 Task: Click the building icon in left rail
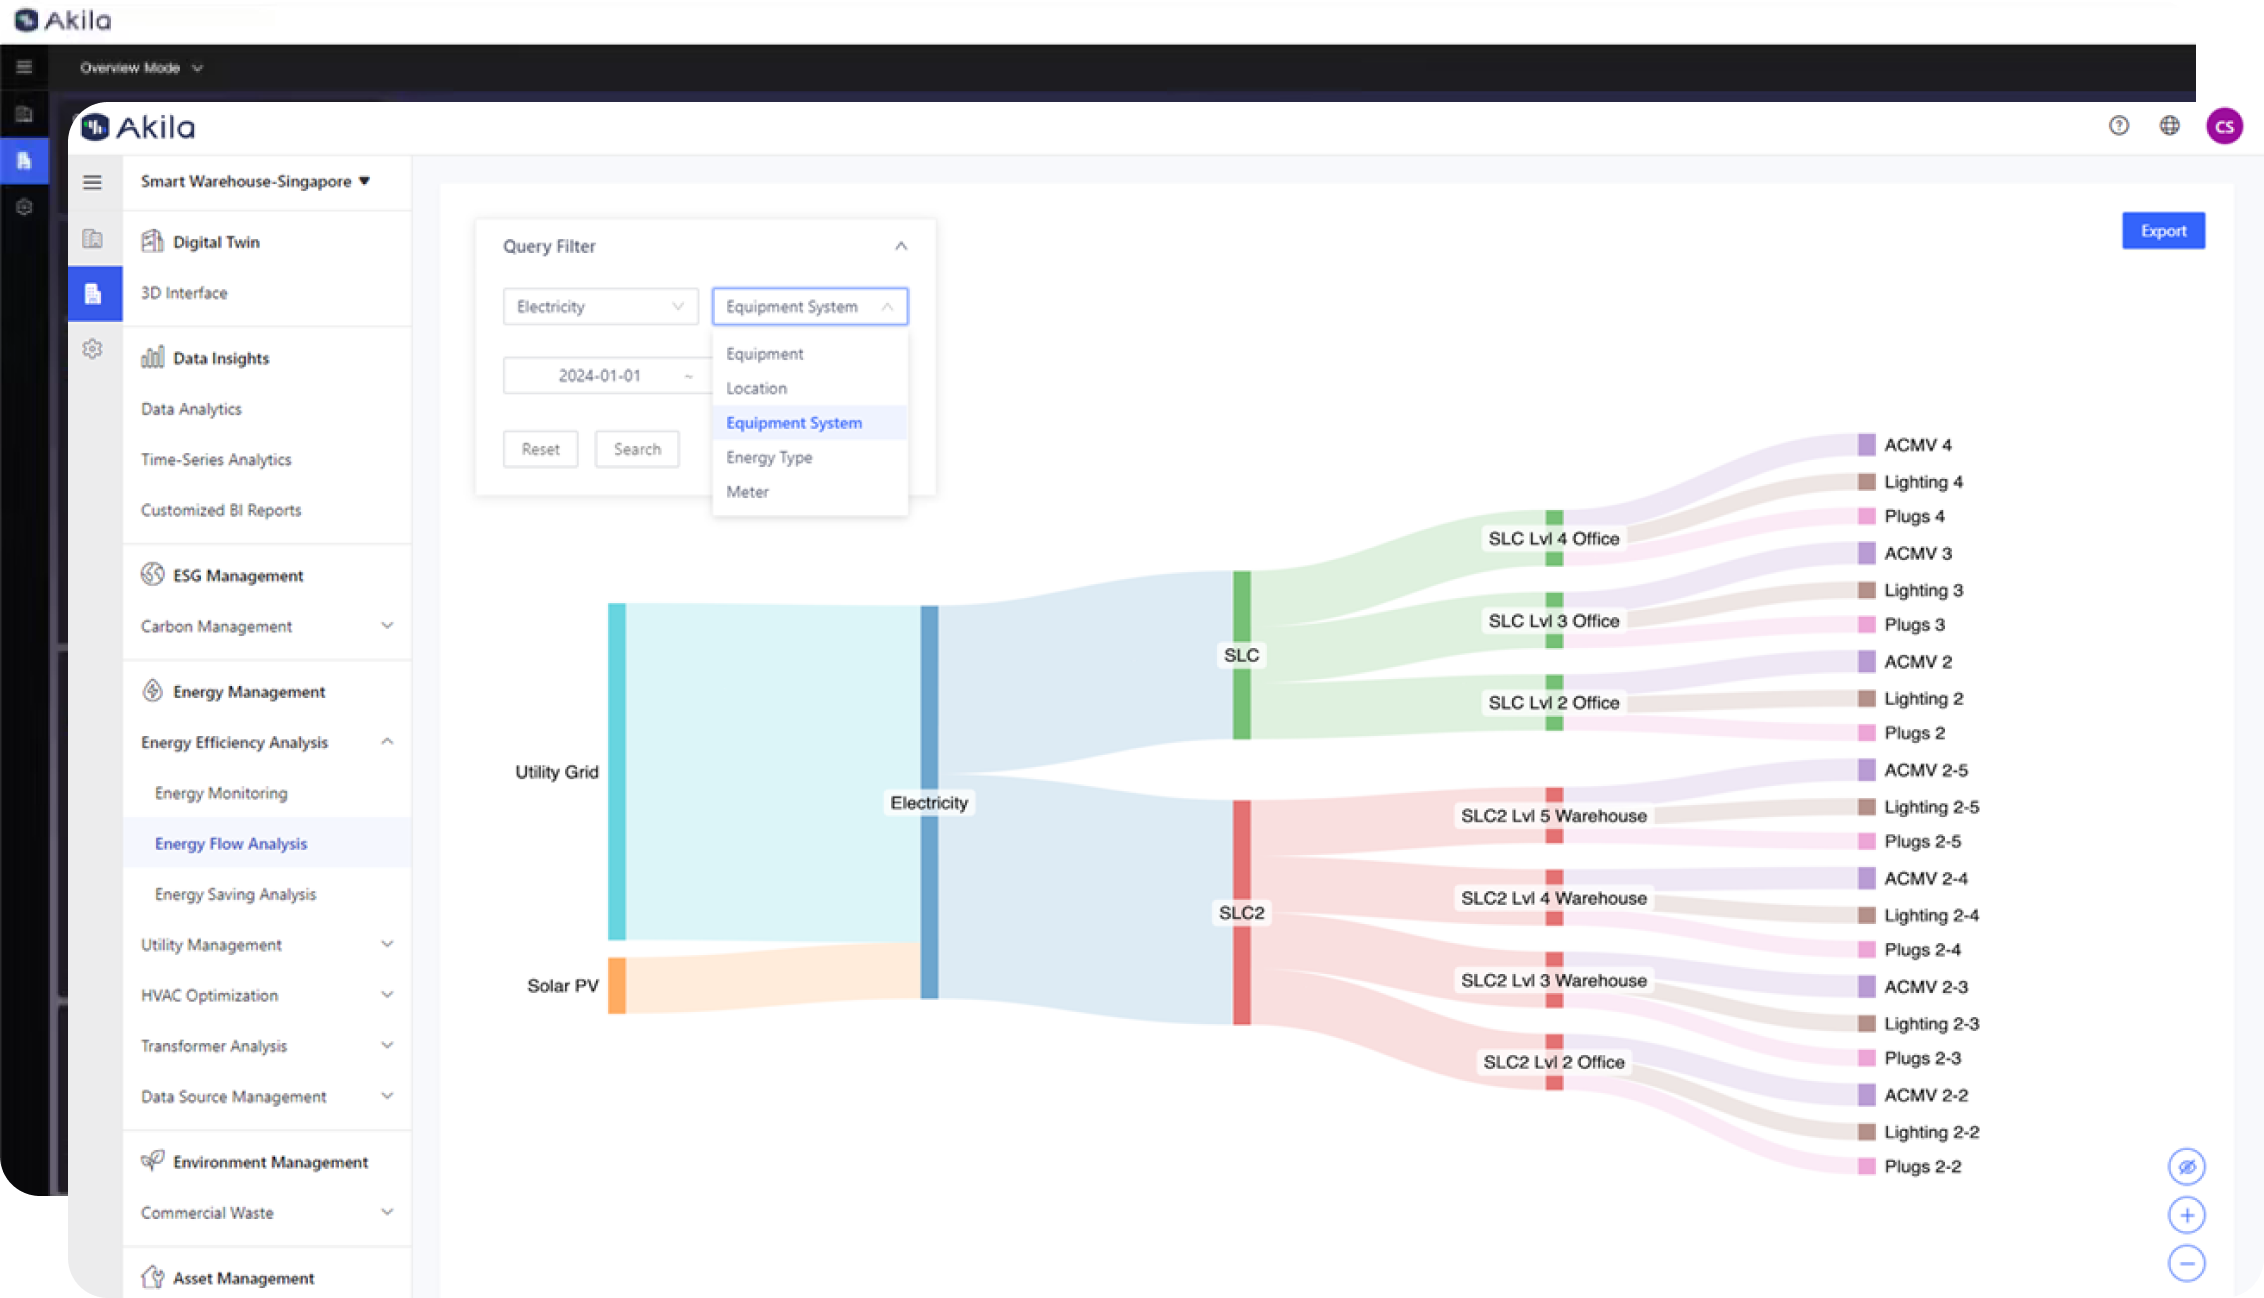tap(92, 239)
